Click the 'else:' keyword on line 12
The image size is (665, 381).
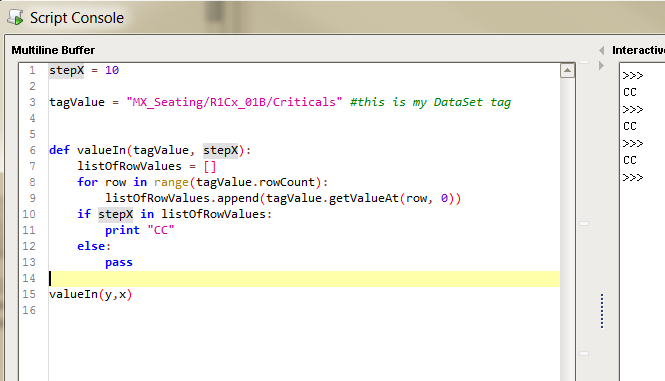[94, 247]
